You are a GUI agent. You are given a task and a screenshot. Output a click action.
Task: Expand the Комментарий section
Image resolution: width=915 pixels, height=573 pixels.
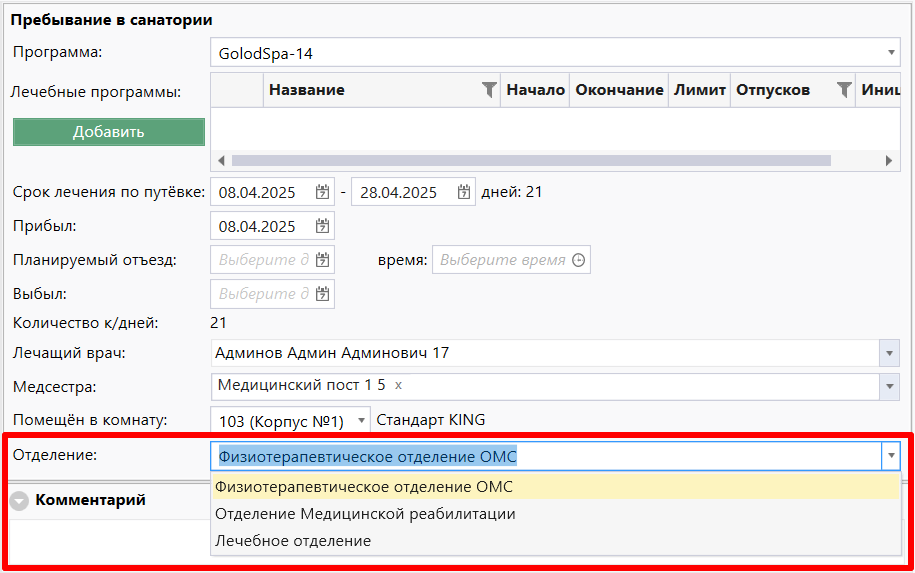click(x=19, y=501)
